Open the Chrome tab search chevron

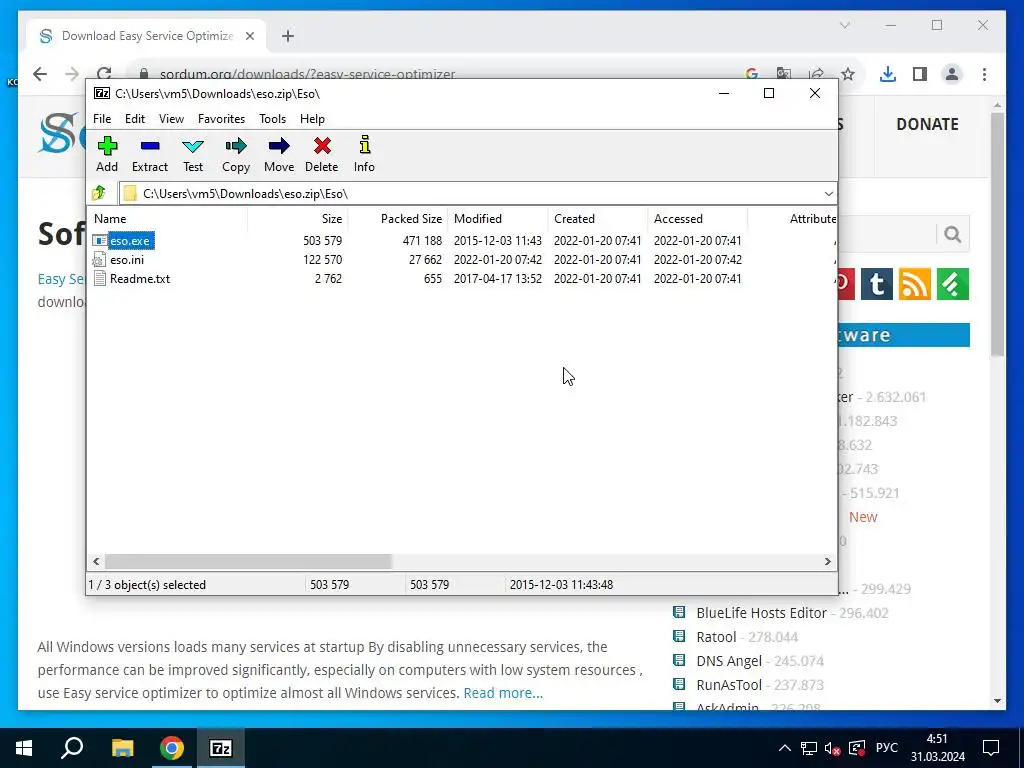tap(844, 25)
